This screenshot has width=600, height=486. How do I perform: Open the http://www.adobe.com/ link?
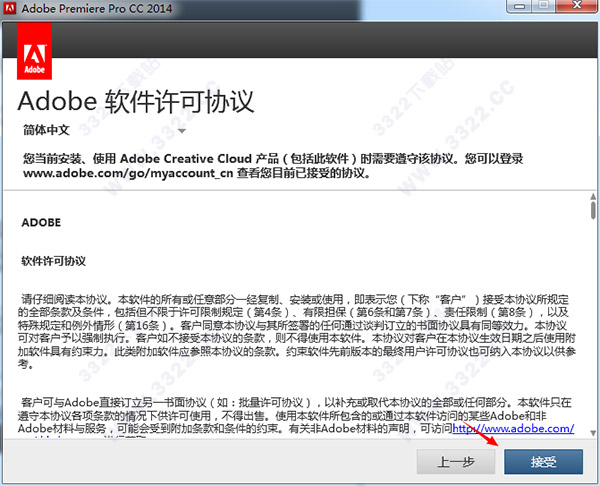[513, 428]
